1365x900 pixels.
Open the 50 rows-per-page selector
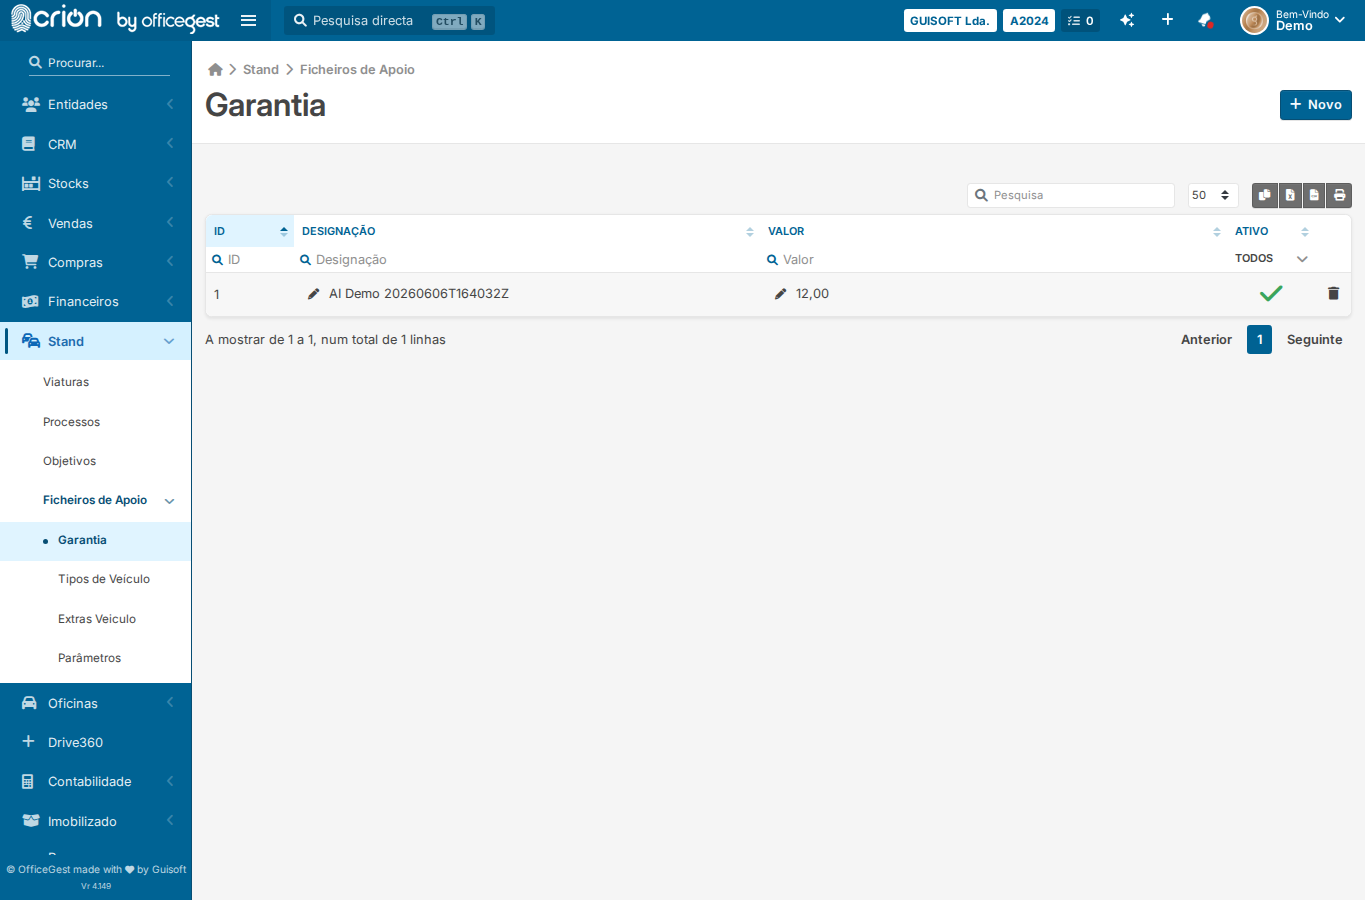[1213, 195]
